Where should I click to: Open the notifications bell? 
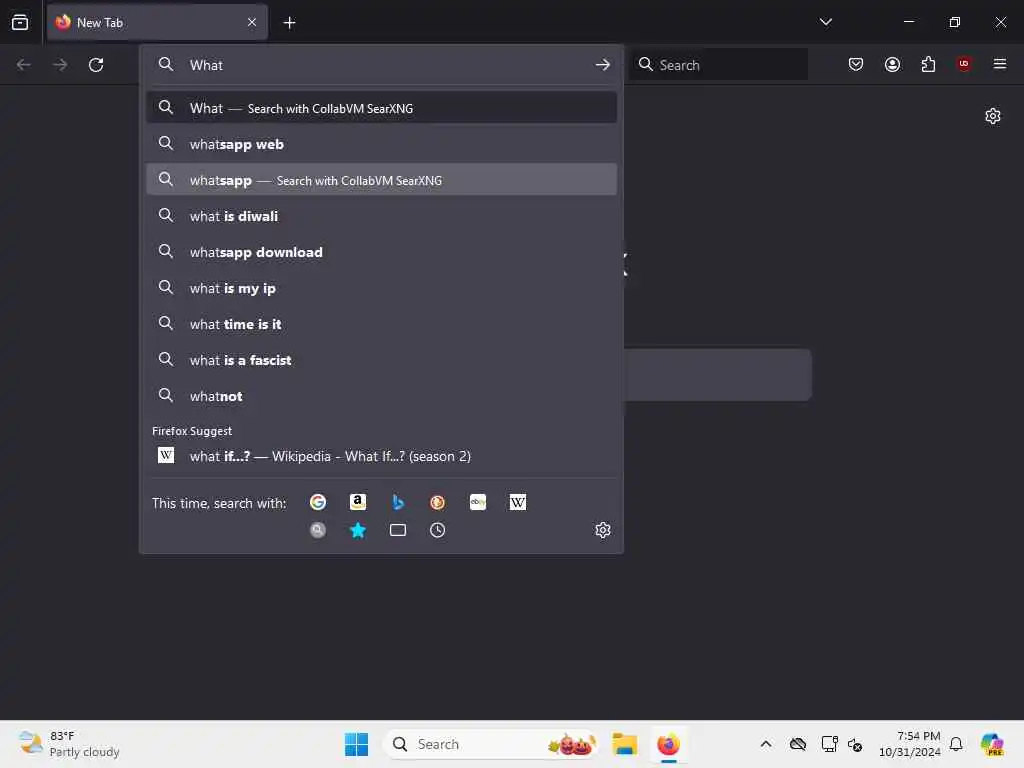pyautogui.click(x=956, y=744)
